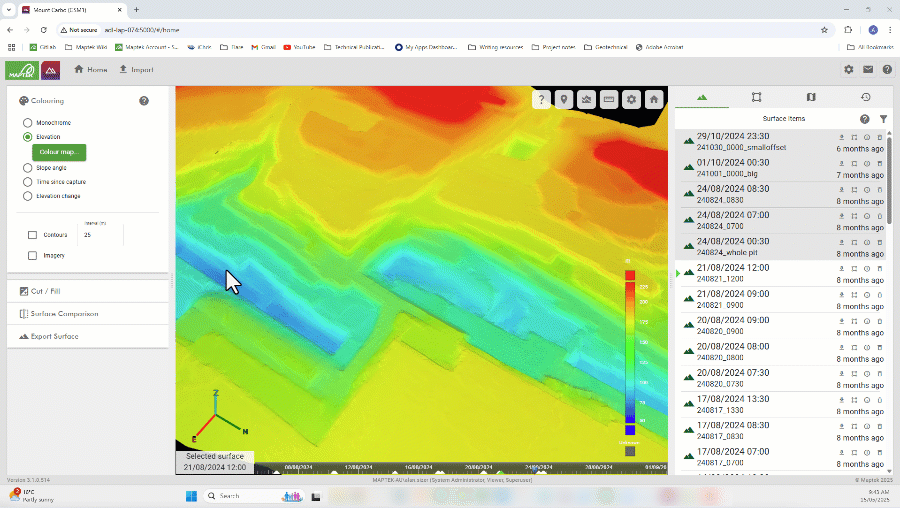Click the Colour map... button
Viewport: 900px width, 508px height.
pos(59,152)
